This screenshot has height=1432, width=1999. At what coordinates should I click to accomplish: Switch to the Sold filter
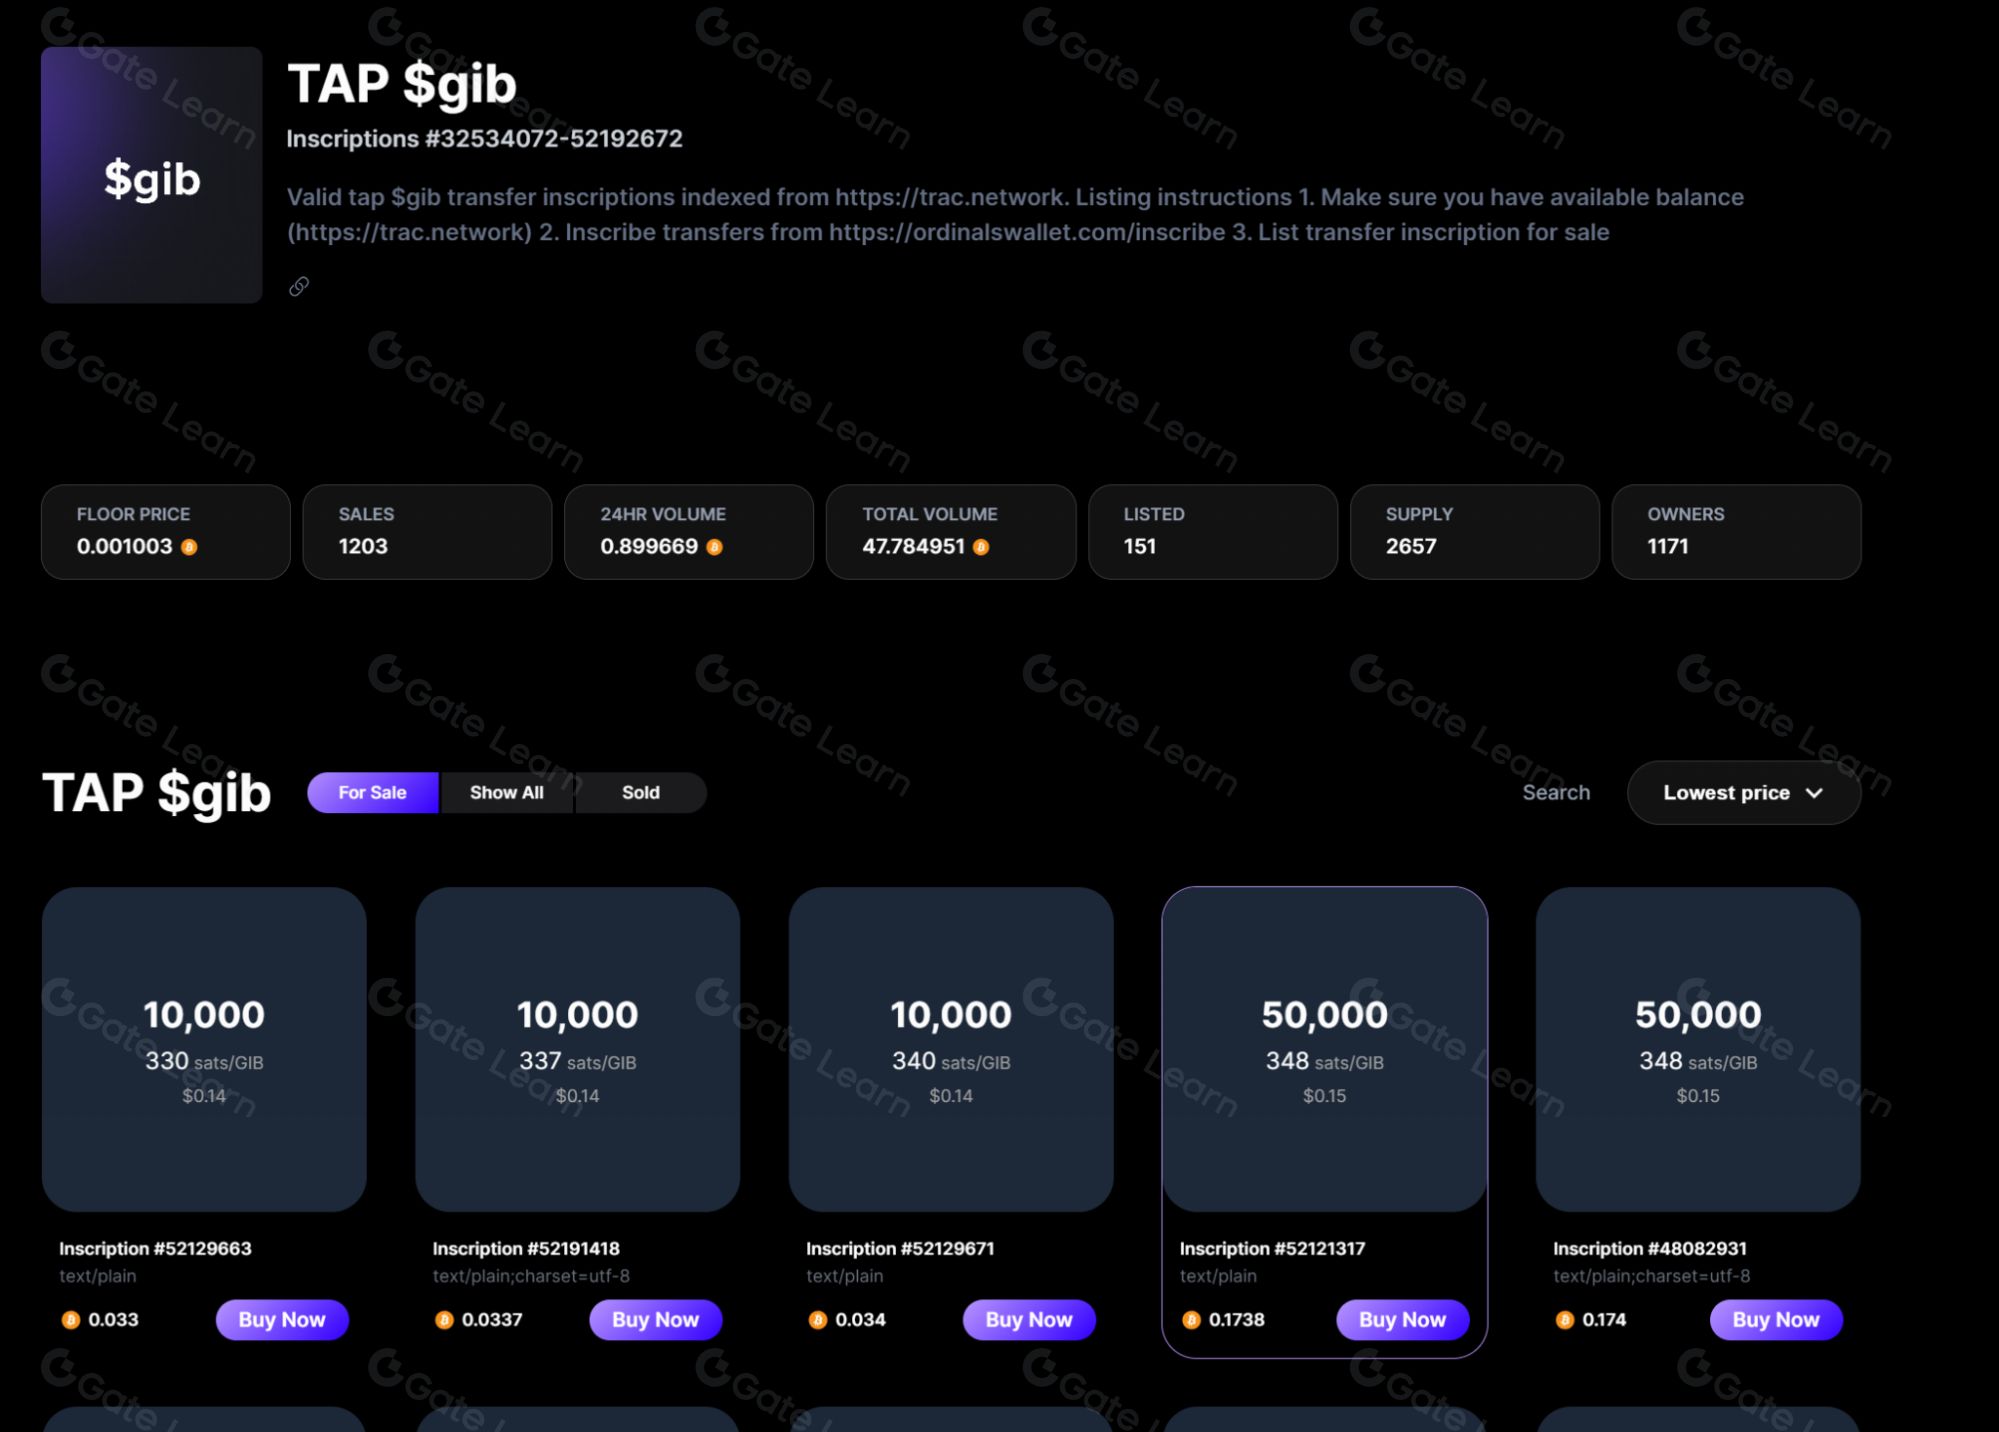pyautogui.click(x=640, y=793)
